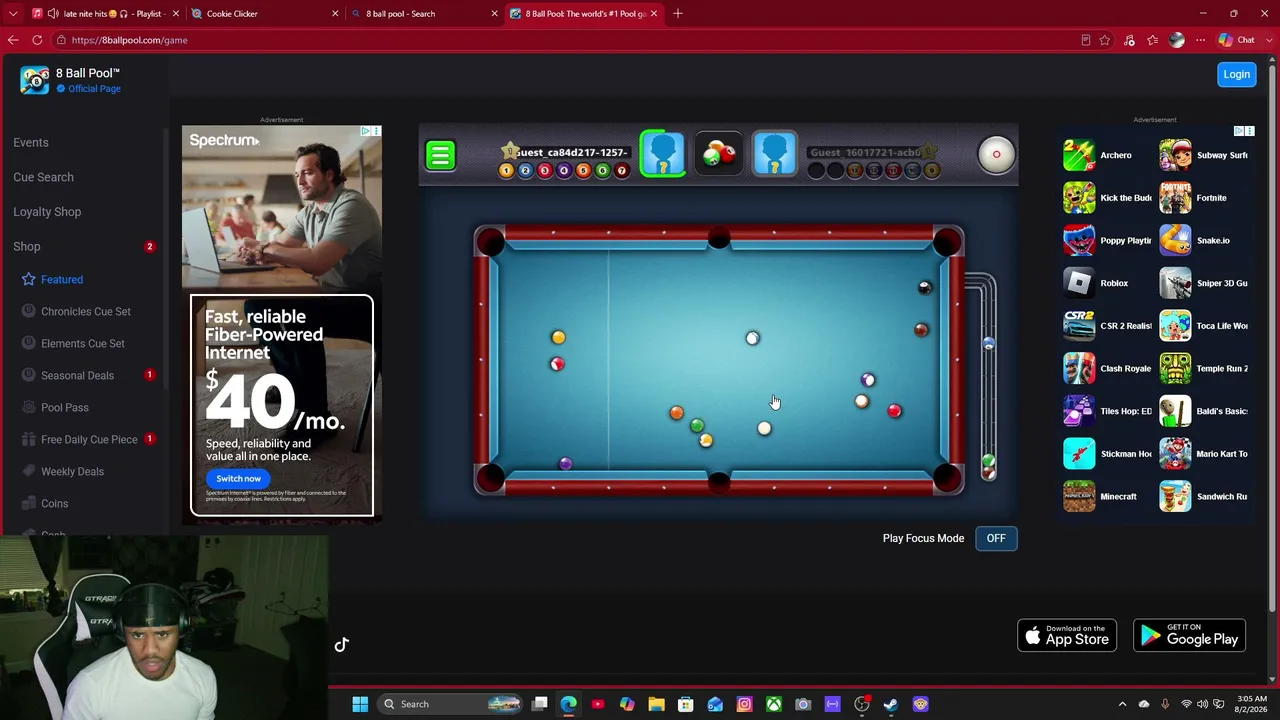Click Download on the App Store badge
1280x720 pixels.
(x=1067, y=635)
